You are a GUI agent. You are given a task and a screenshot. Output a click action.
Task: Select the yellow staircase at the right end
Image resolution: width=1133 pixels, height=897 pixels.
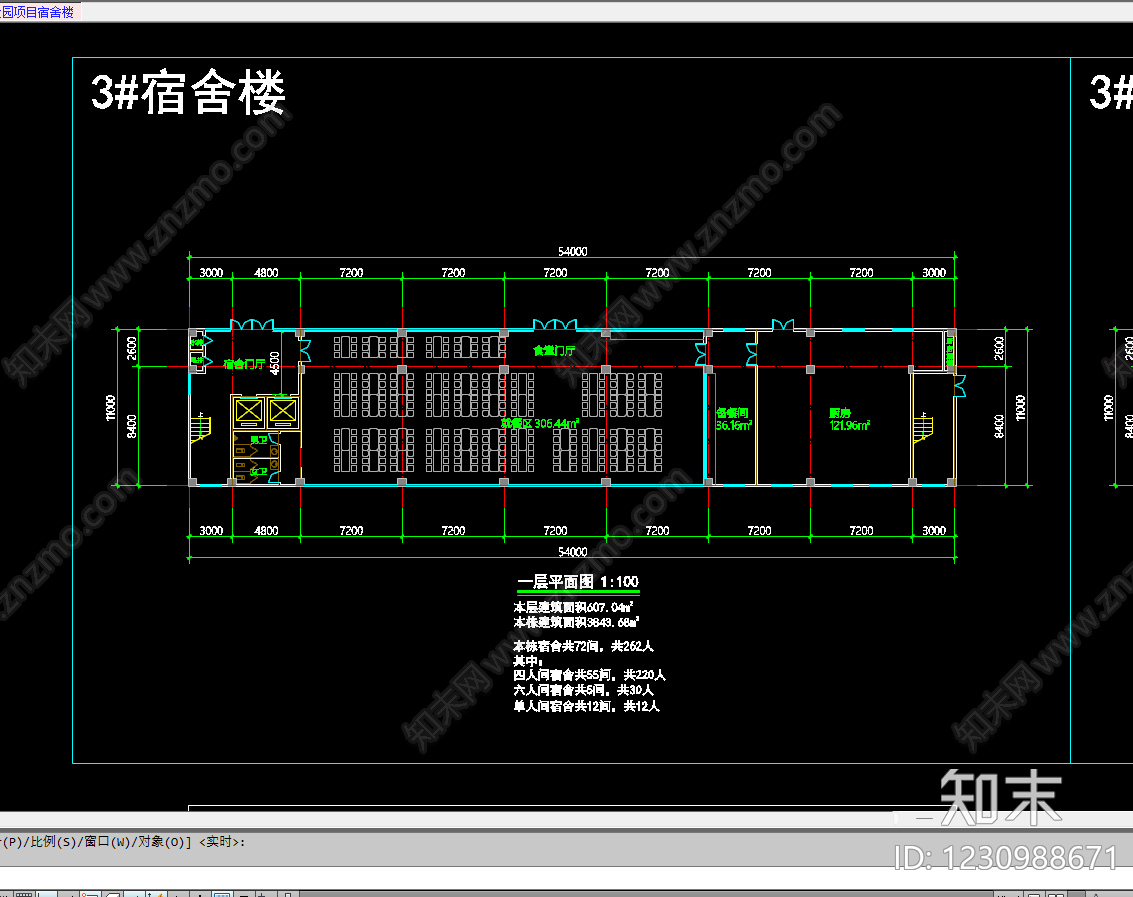pyautogui.click(x=923, y=427)
